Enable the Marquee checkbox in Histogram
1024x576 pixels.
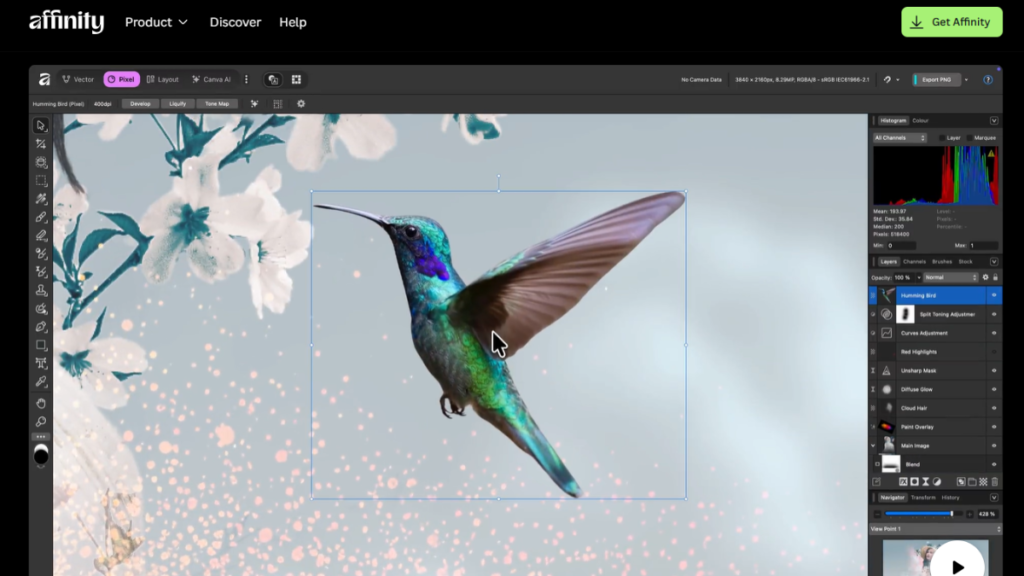click(x=969, y=138)
